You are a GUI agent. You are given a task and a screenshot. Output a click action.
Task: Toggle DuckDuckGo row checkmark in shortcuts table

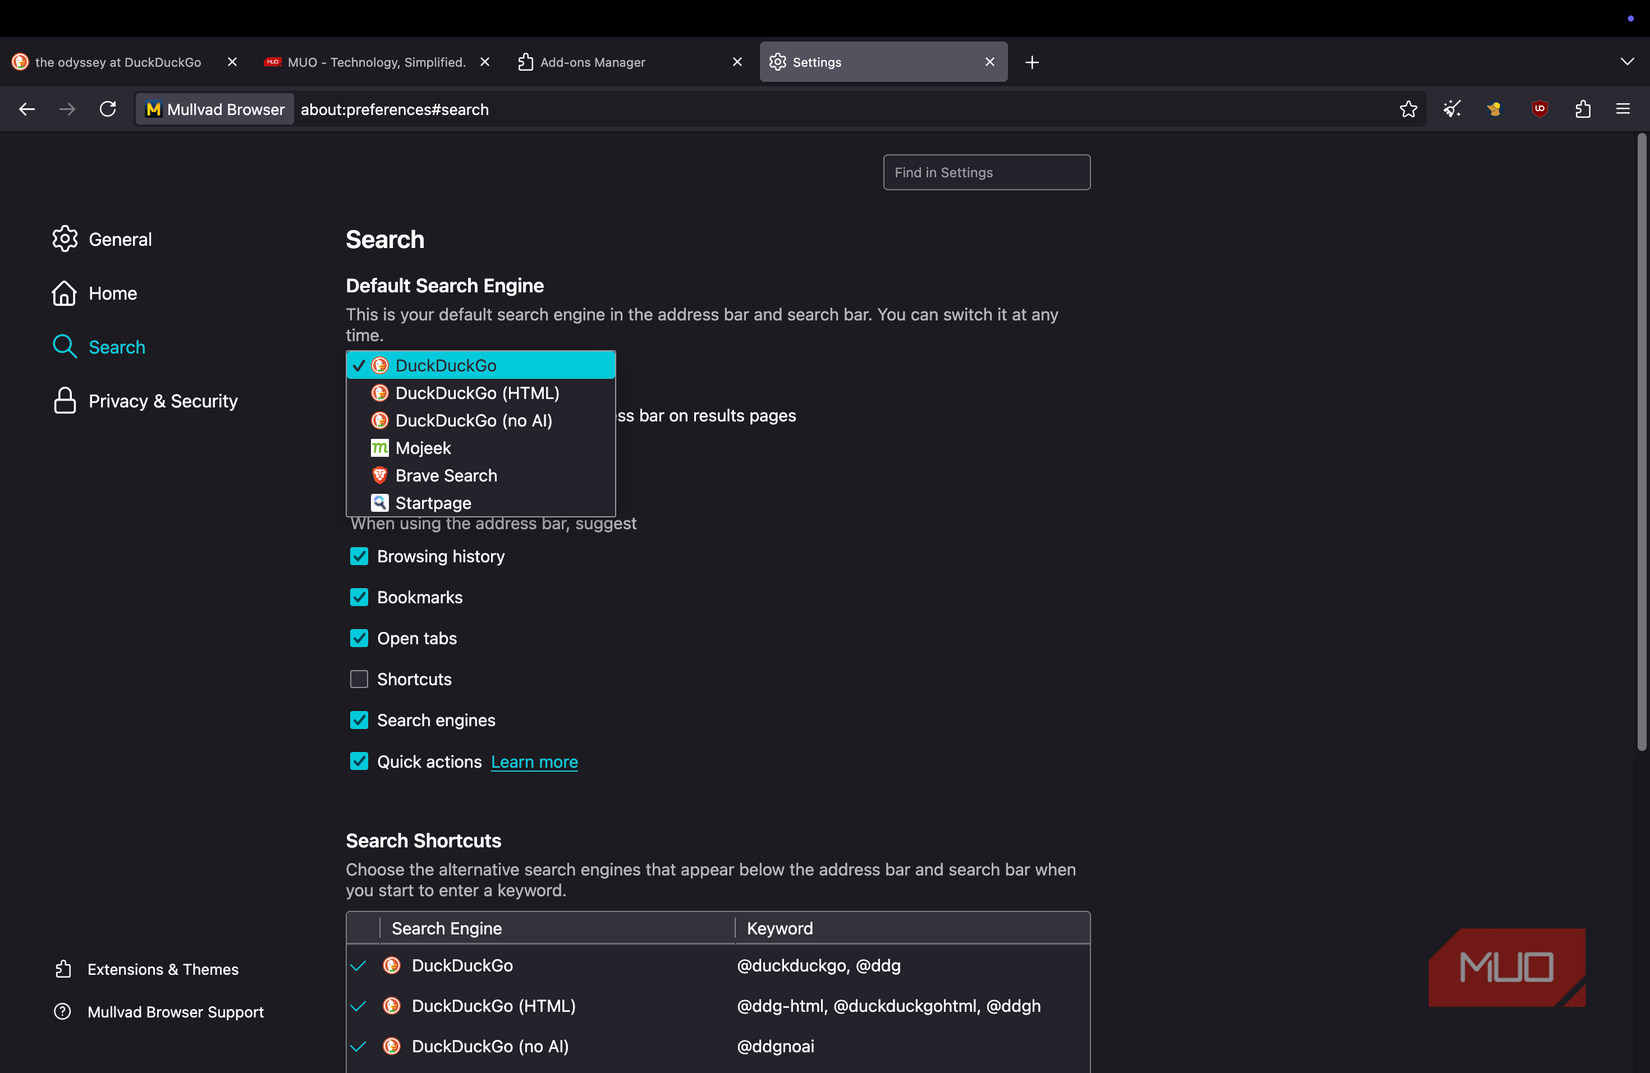pyautogui.click(x=358, y=965)
